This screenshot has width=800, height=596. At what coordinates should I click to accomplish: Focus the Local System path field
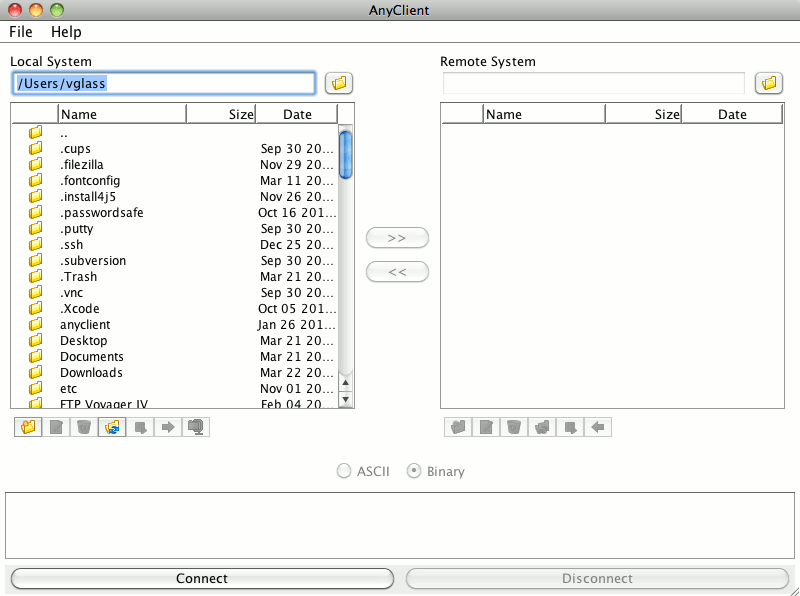[163, 83]
